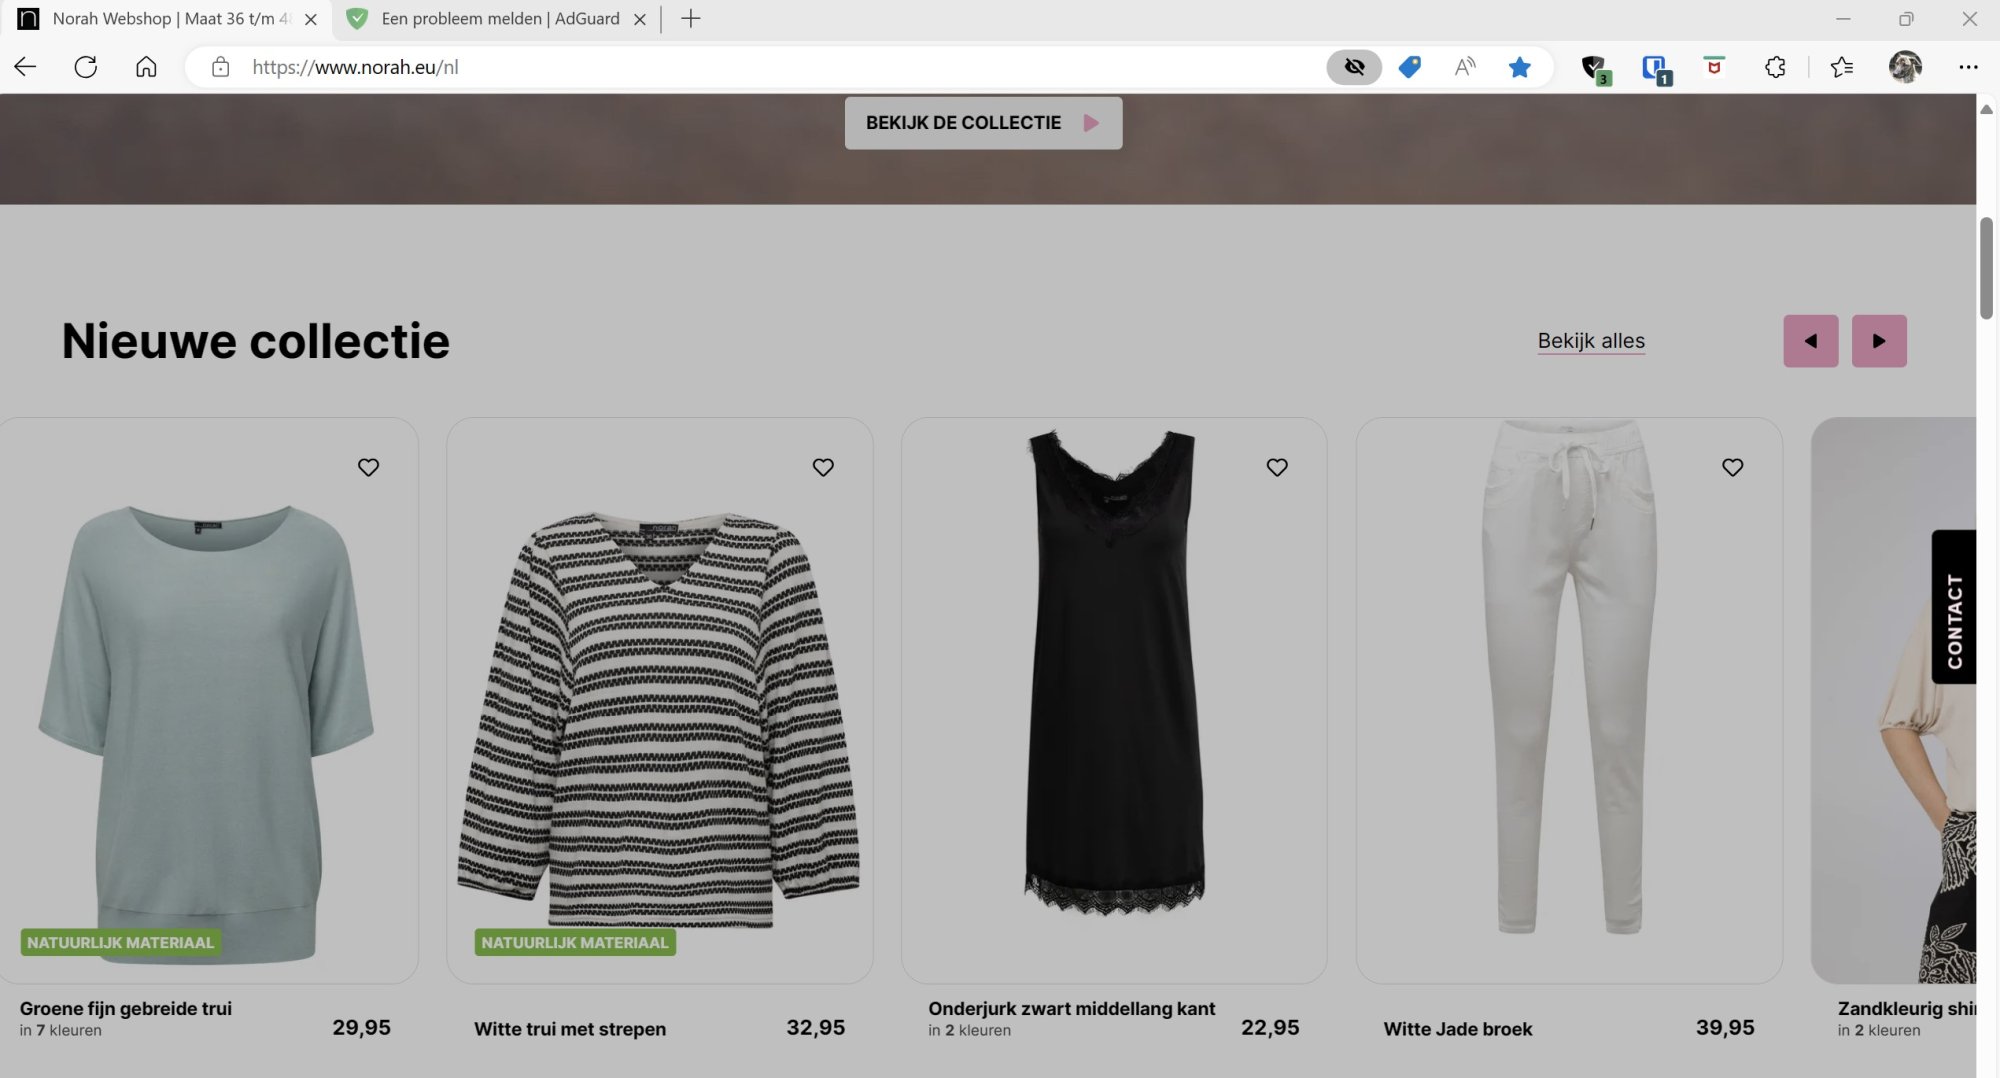This screenshot has height=1078, width=2000.
Task: Click heart icon on Witte Jade broek
Action: pos(1732,467)
